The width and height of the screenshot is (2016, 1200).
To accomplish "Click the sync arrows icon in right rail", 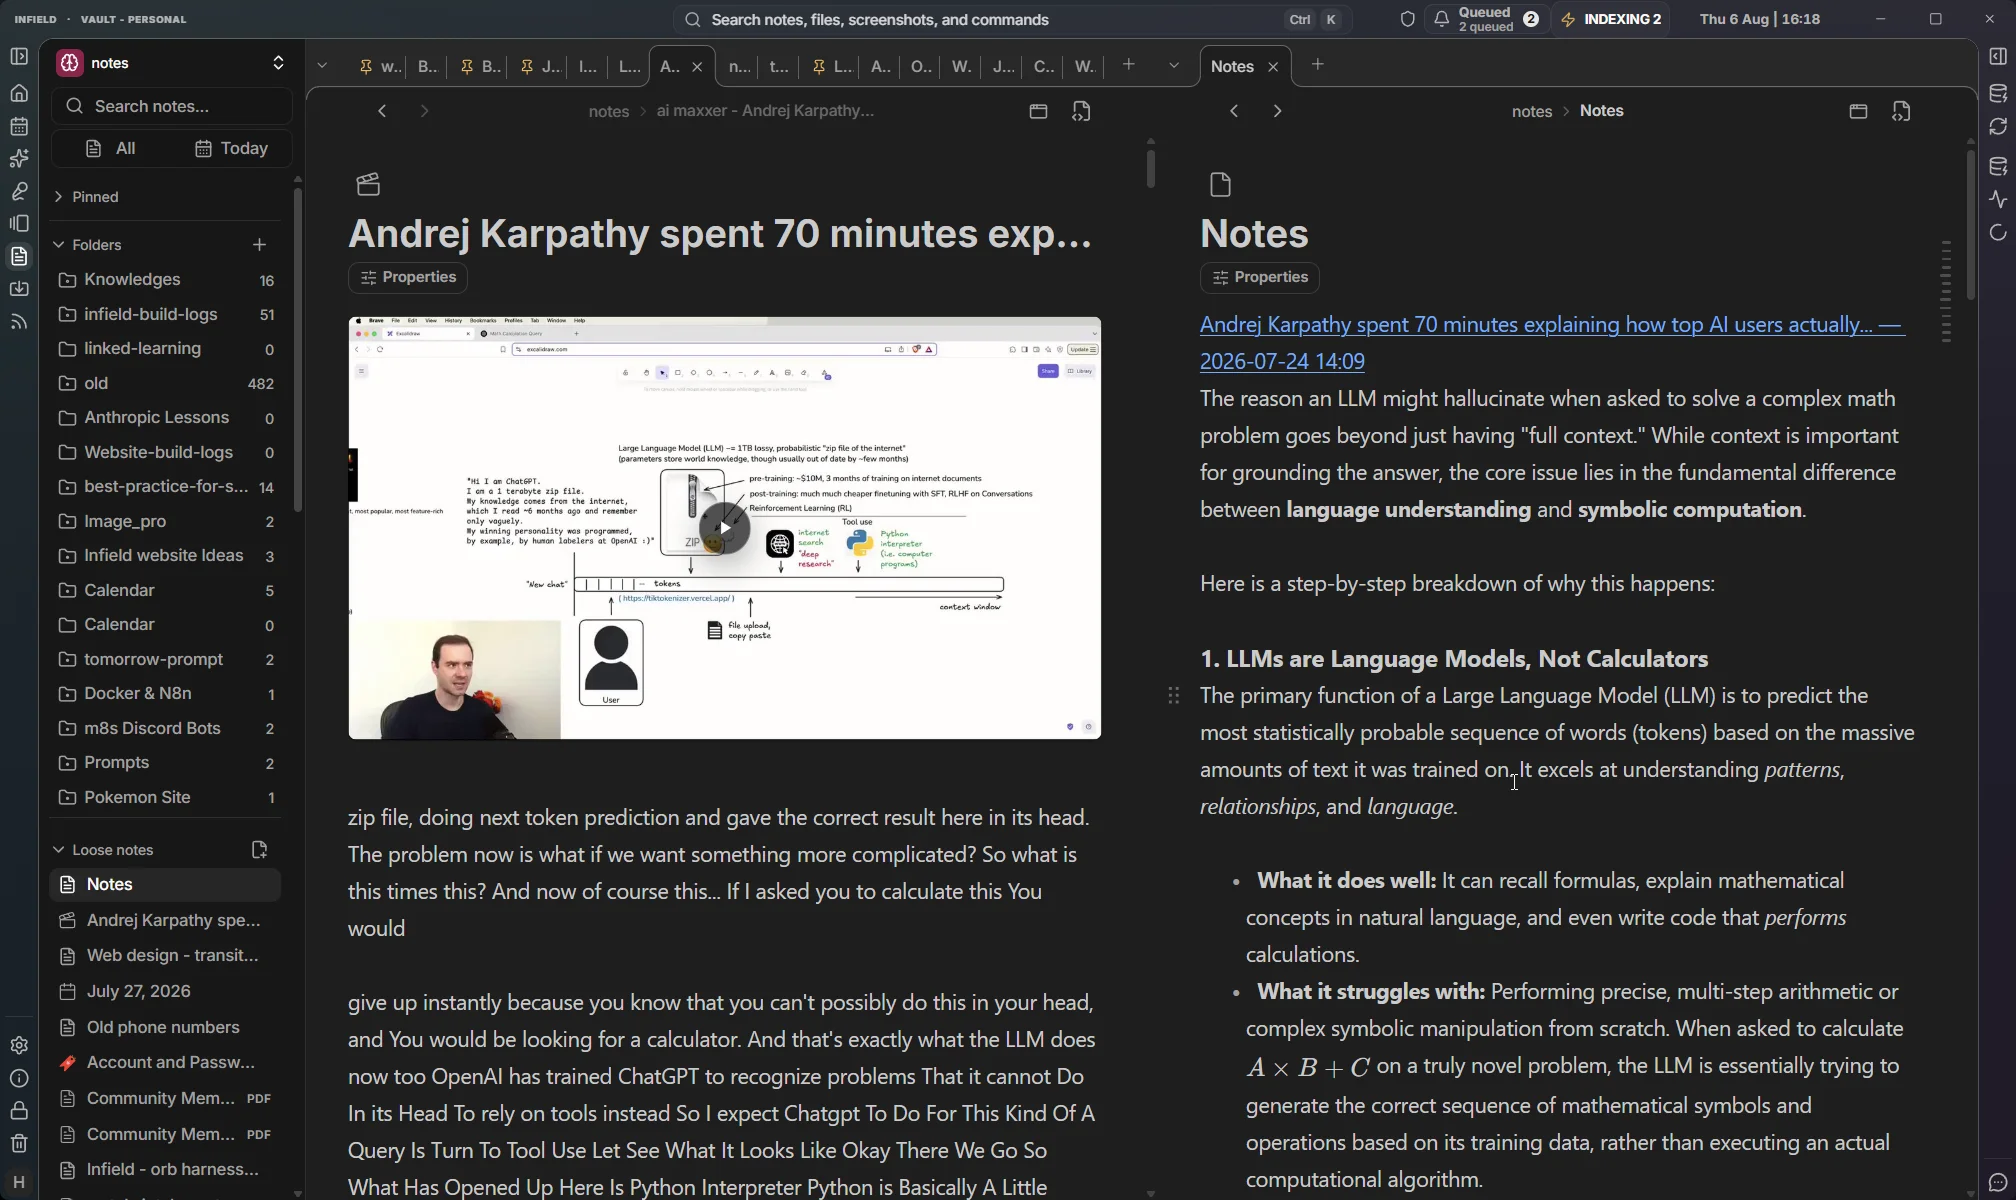I will tap(1998, 127).
